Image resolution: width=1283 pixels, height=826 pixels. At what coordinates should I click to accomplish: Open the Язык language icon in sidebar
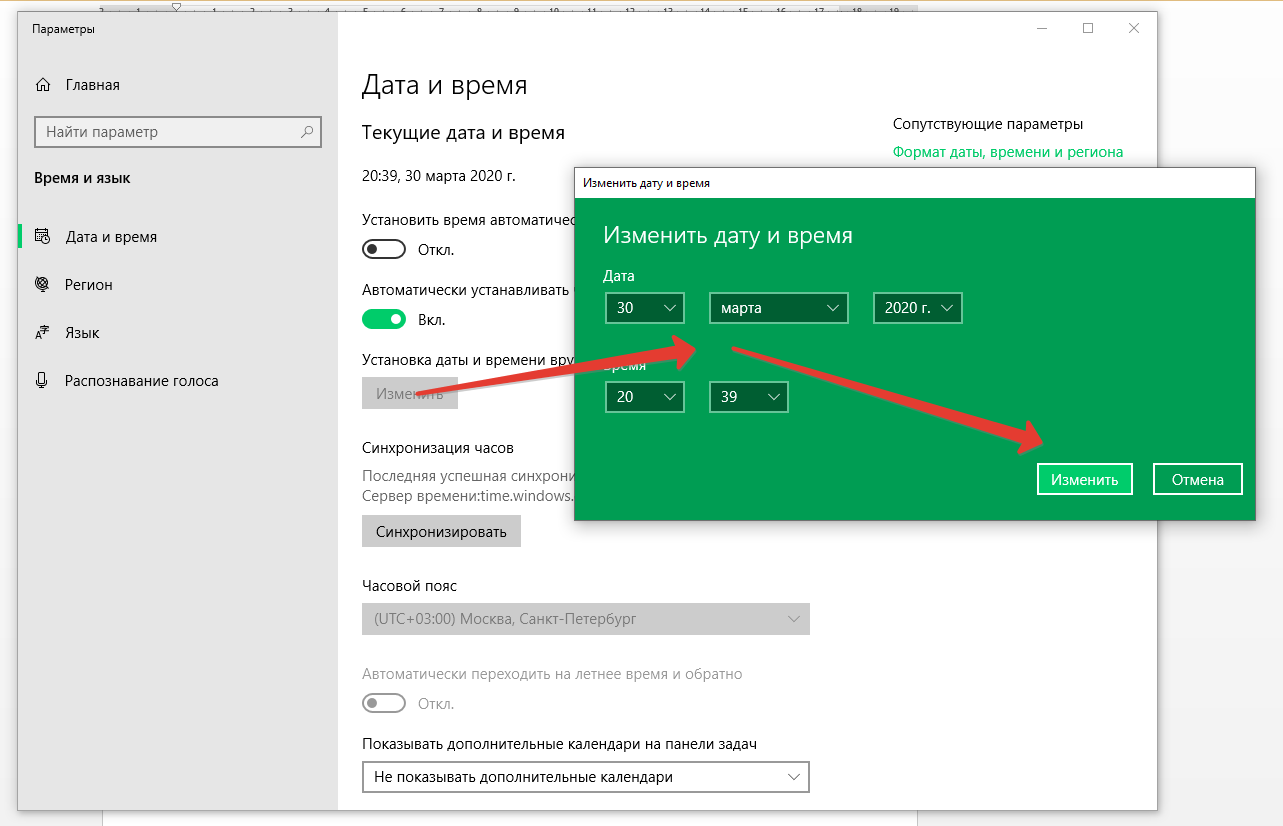(42, 333)
